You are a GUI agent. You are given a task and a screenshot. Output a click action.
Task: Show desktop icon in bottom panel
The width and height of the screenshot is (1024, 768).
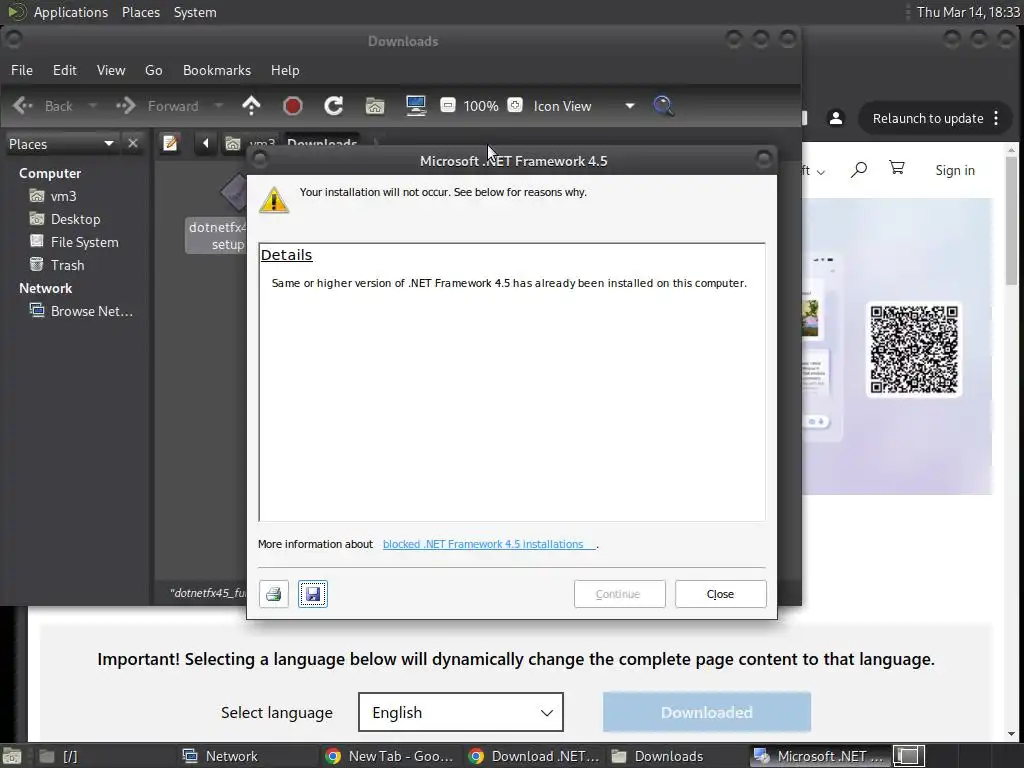pyautogui.click(x=12, y=756)
